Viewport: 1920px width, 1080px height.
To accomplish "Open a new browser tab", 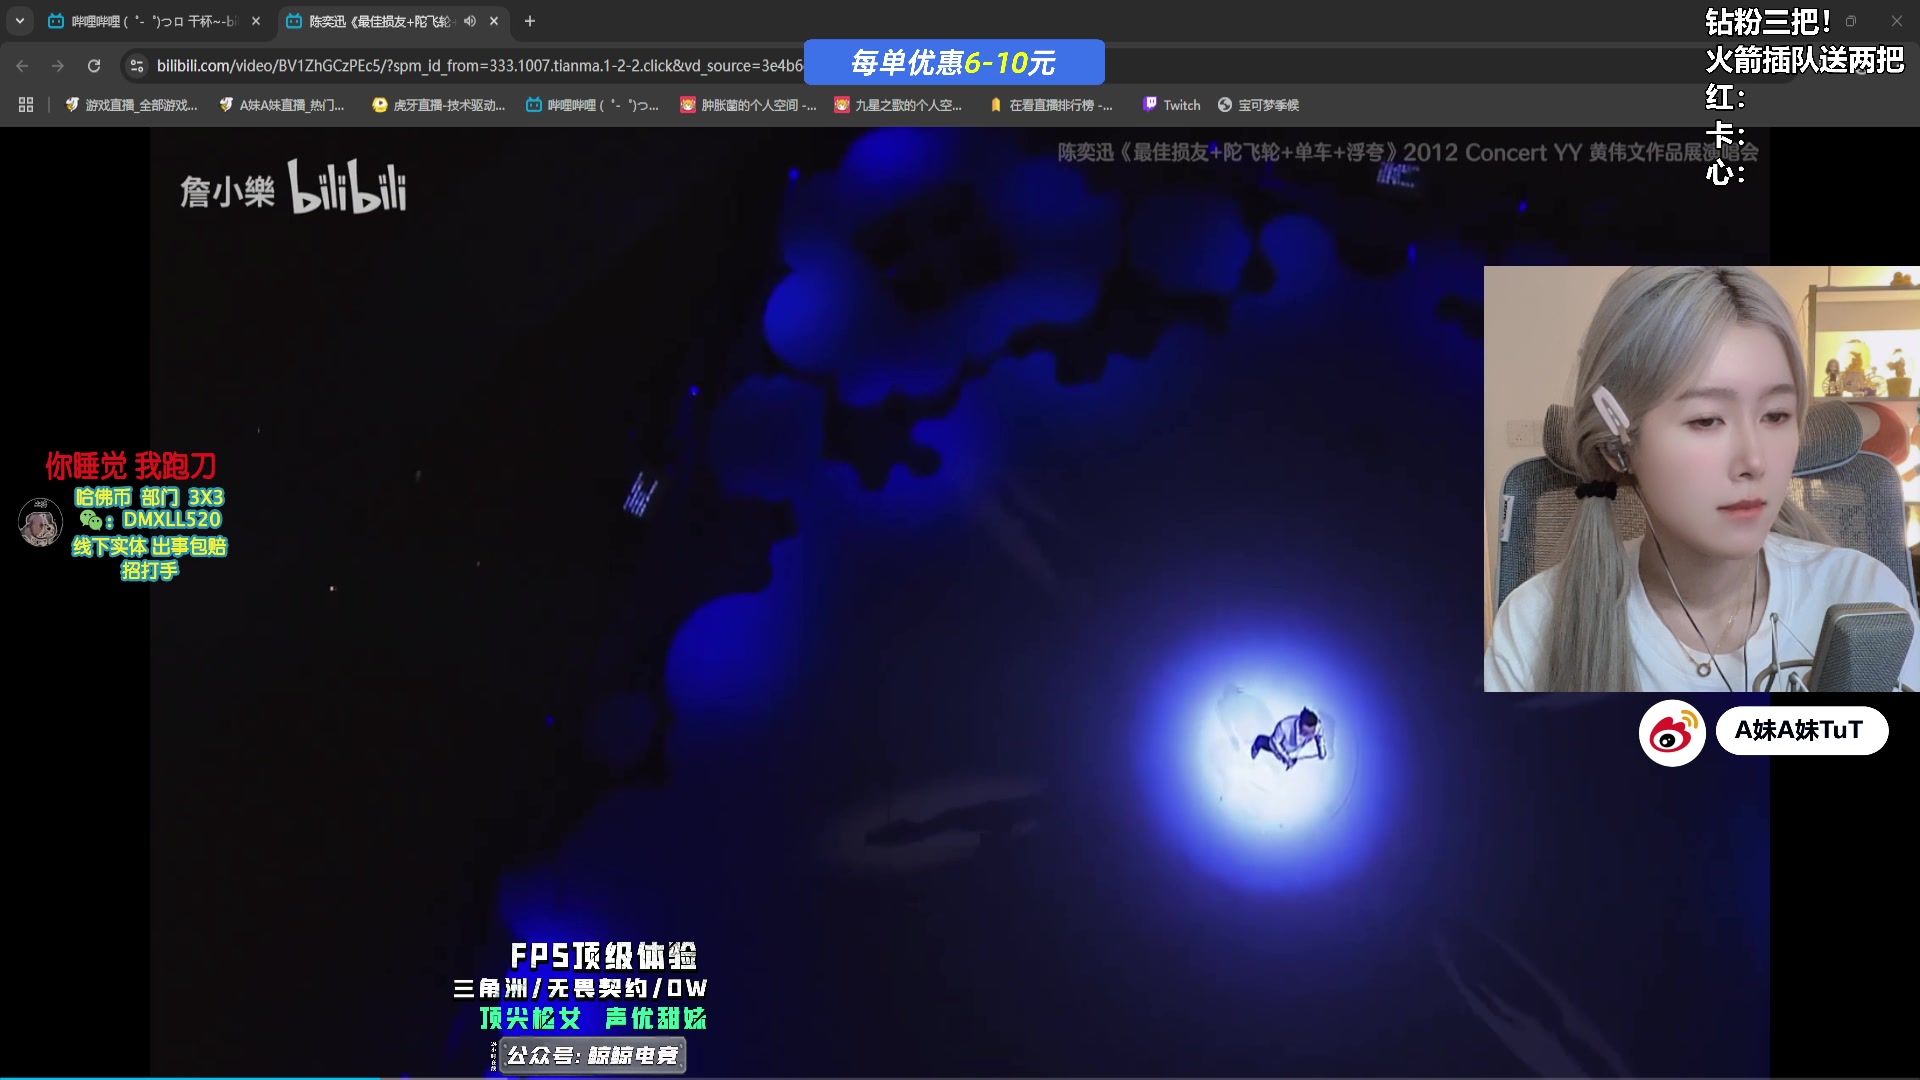I will pos(530,21).
